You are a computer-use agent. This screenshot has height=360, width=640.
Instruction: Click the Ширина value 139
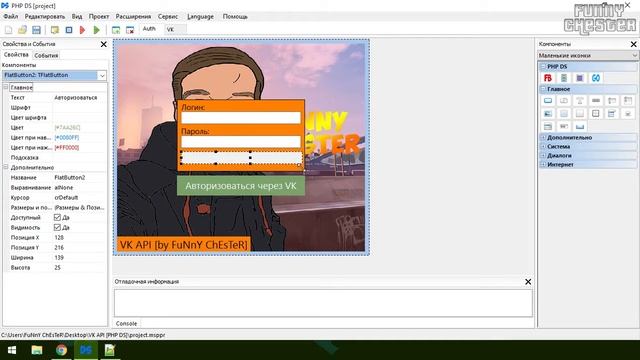pos(59,257)
